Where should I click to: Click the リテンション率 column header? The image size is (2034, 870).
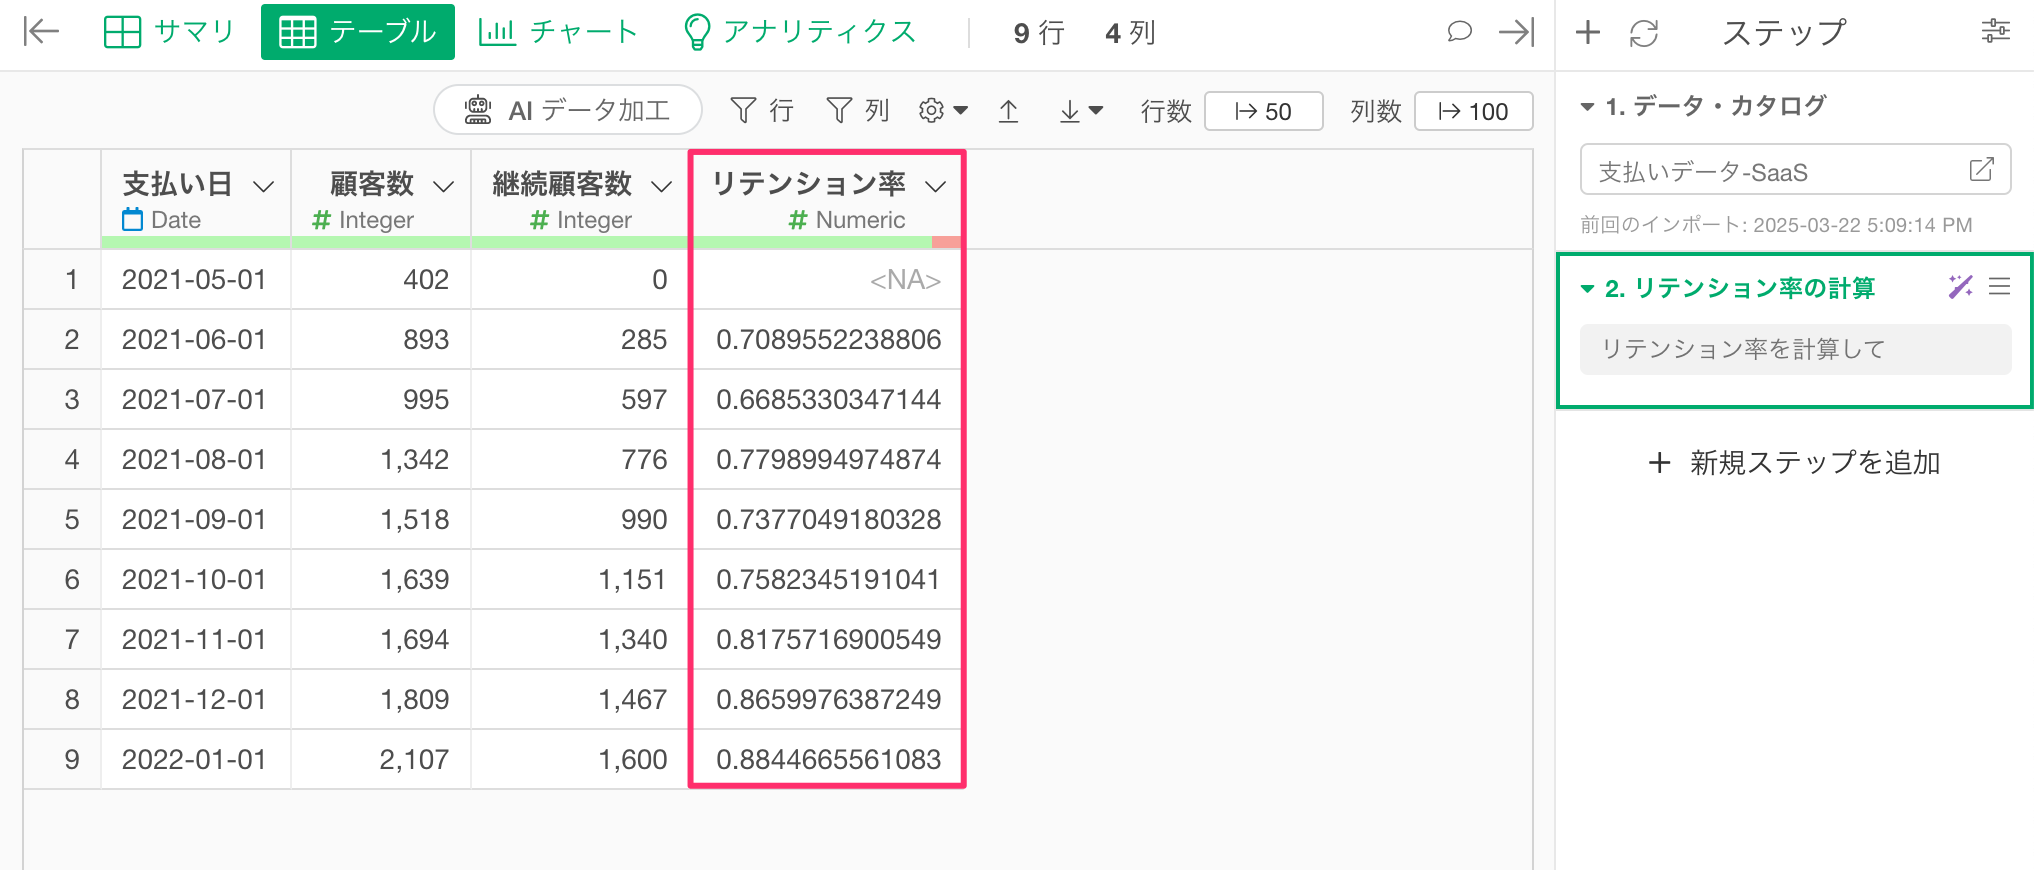826,199
